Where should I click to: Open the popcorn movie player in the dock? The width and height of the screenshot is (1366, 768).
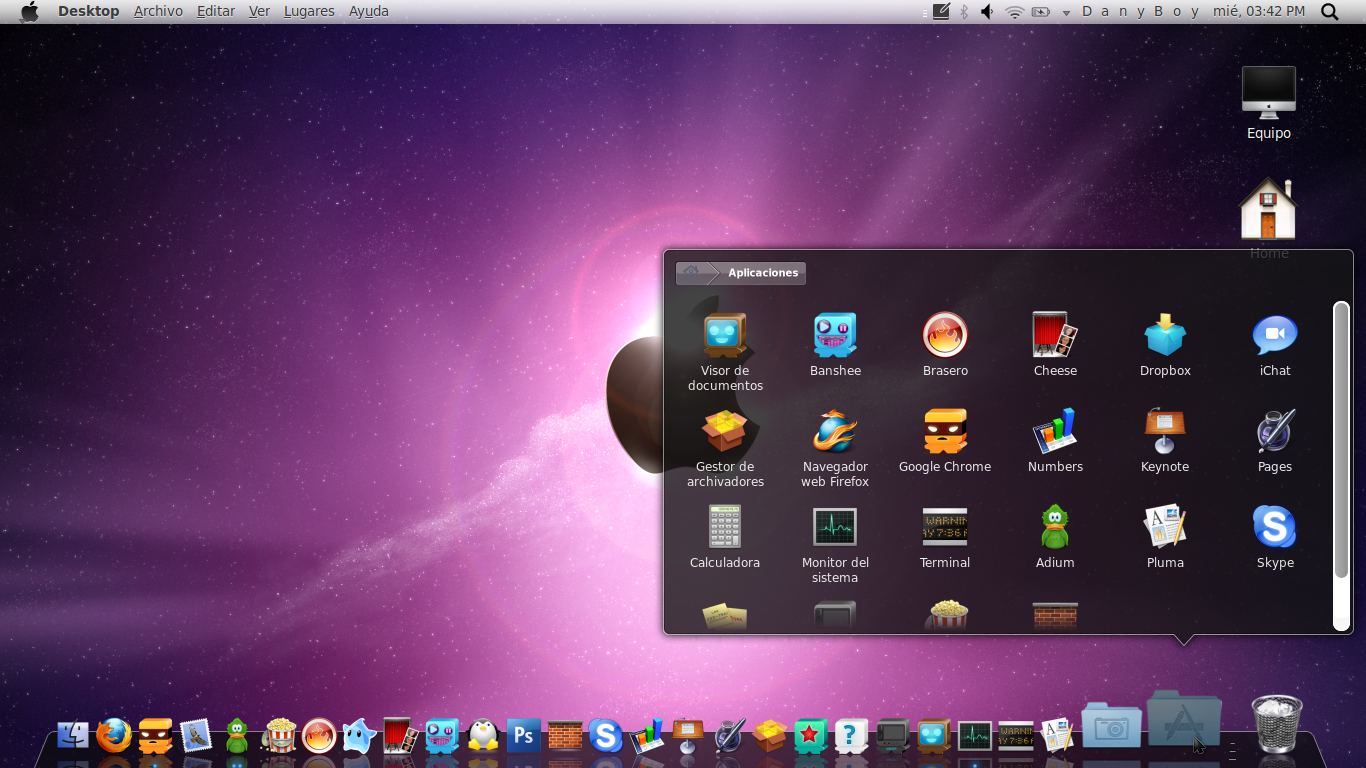[278, 736]
